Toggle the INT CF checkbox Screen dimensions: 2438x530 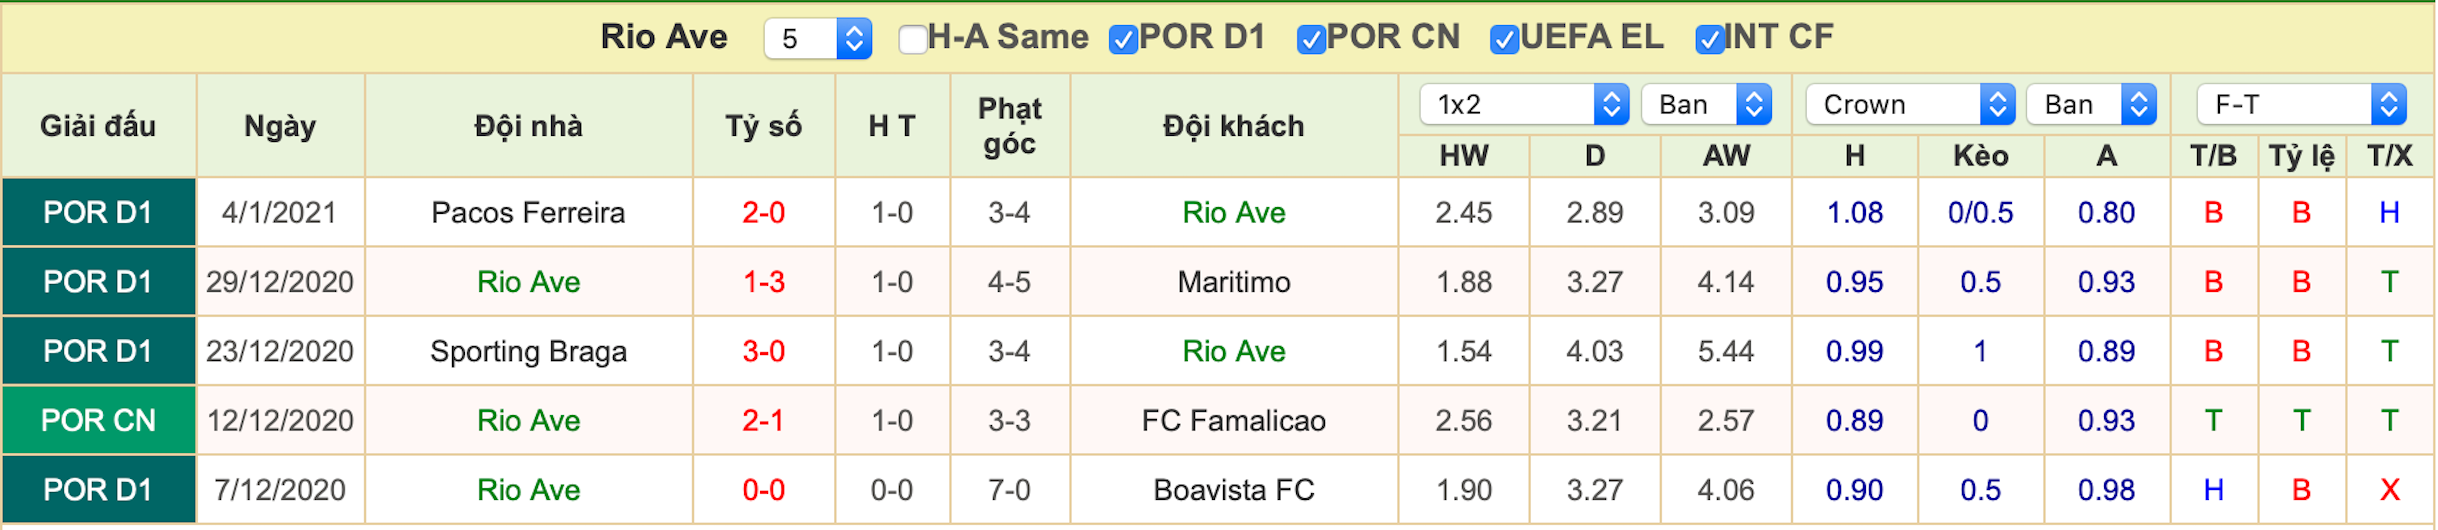click(x=1709, y=39)
